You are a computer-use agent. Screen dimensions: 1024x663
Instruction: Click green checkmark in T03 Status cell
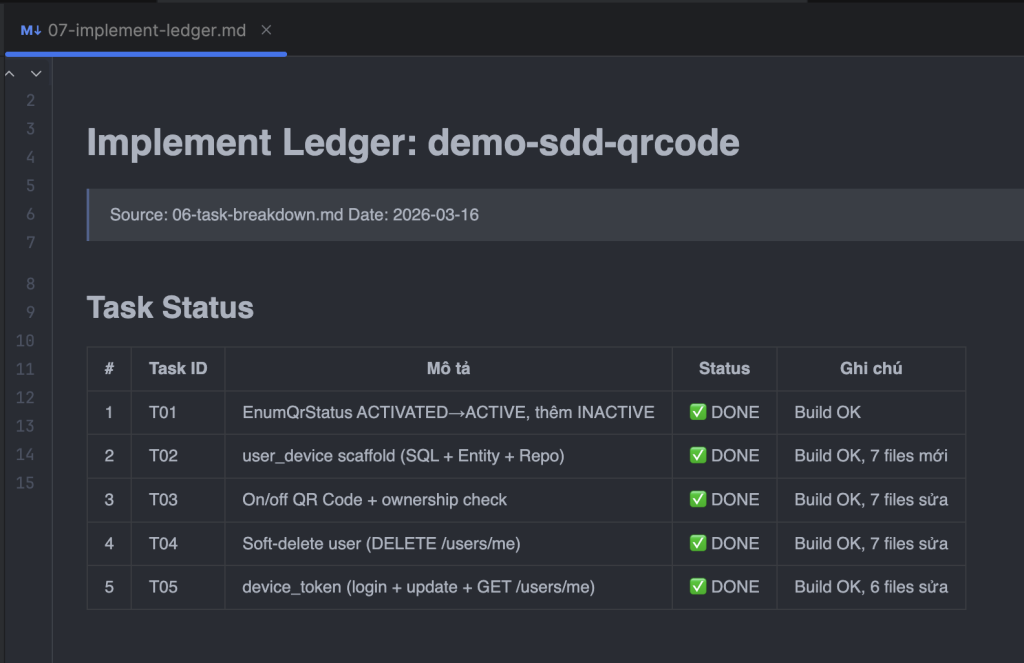698,500
